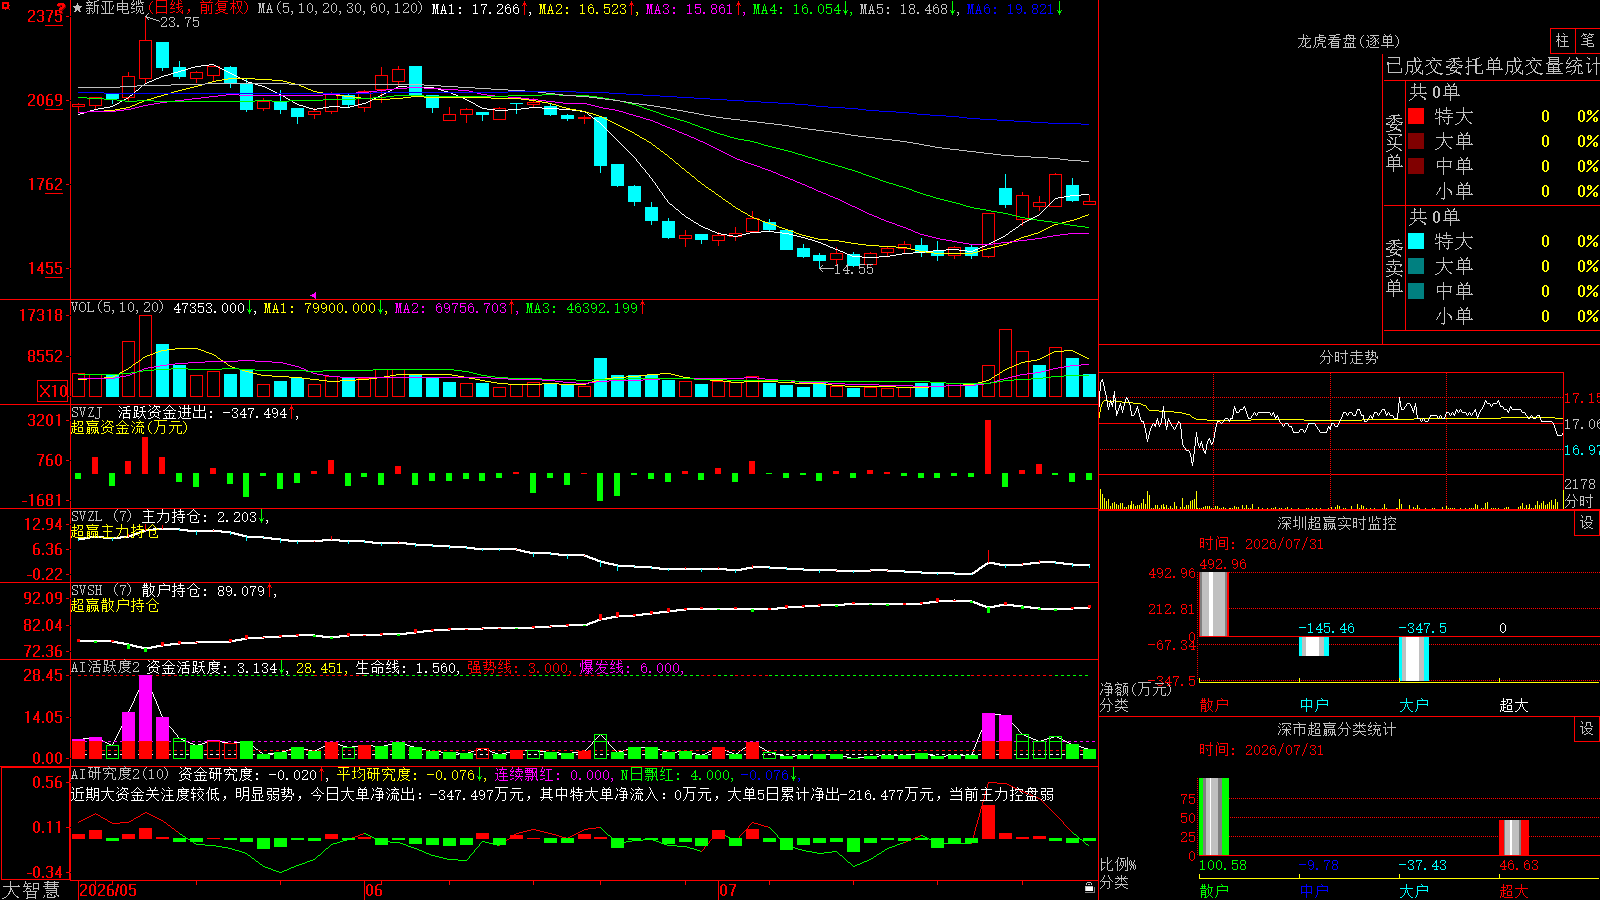Click the teal 大单 sell-order swatch

coord(1416,266)
